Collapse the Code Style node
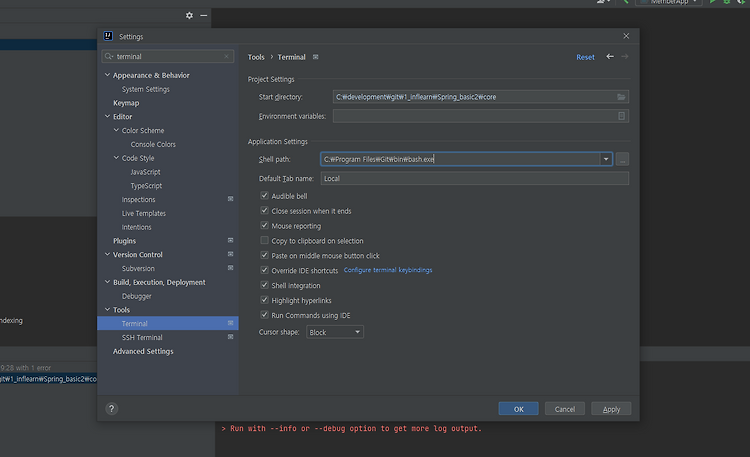The image size is (750, 457). coord(116,157)
